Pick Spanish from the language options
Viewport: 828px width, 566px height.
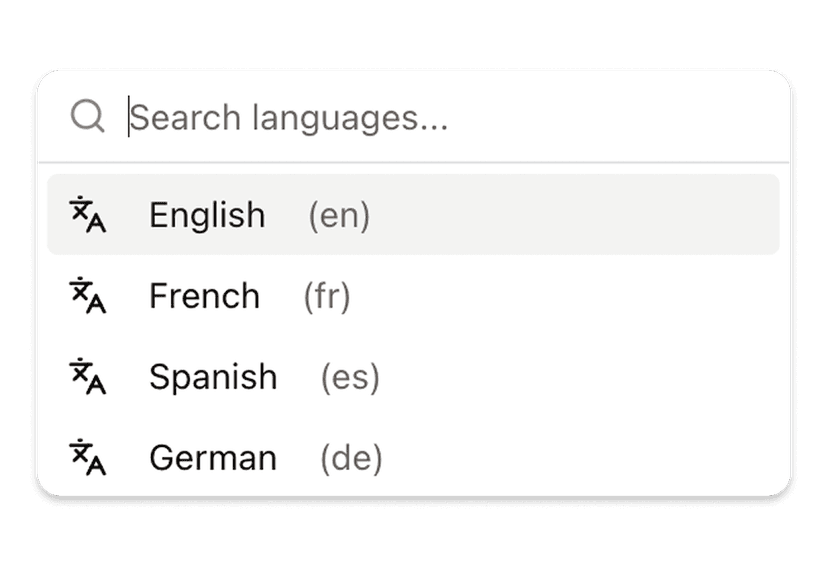(213, 377)
